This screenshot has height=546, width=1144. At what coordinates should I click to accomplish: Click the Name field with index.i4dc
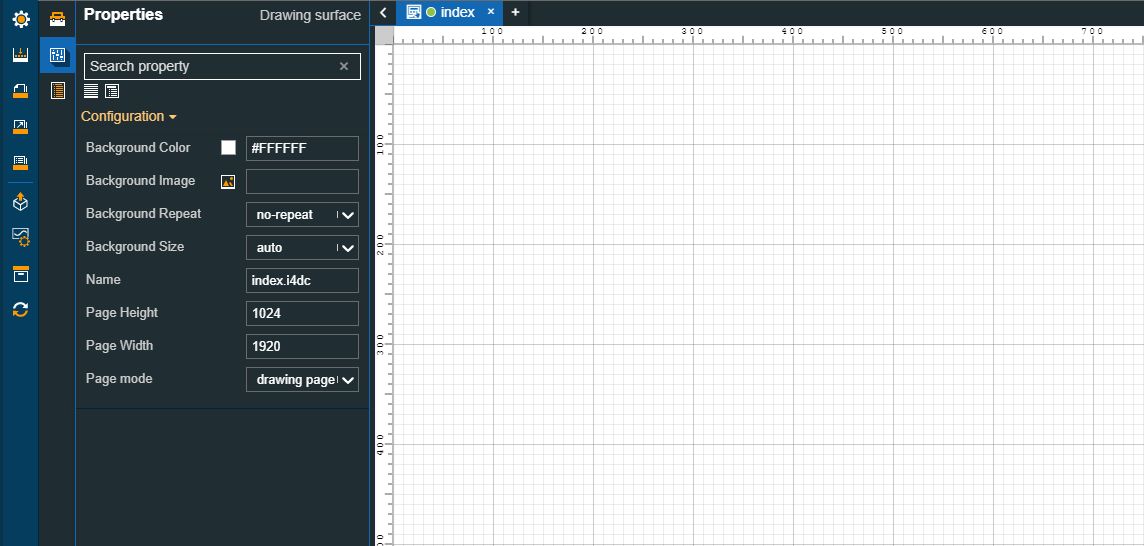pyautogui.click(x=302, y=280)
